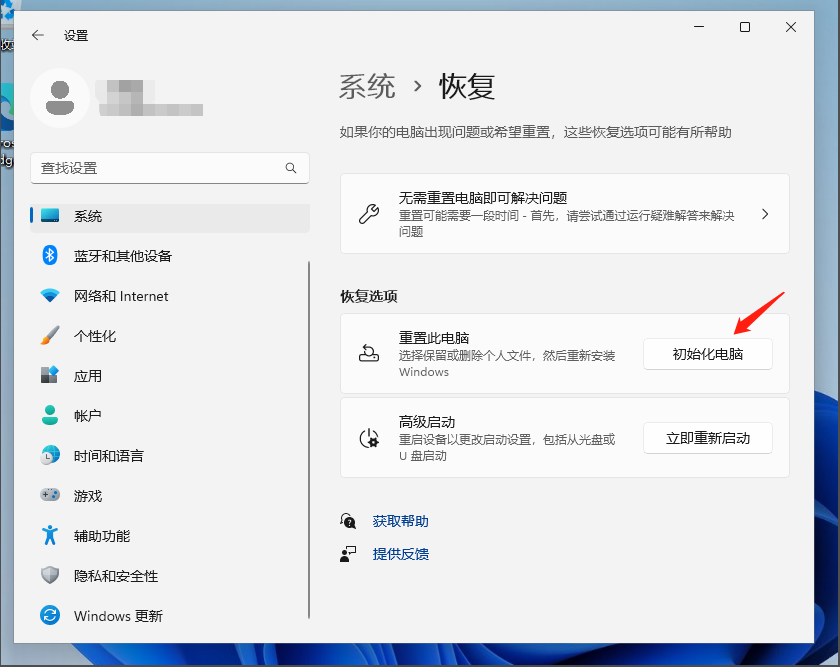840x667 pixels.
Task: Open 帐户 settings
Action: 89,415
